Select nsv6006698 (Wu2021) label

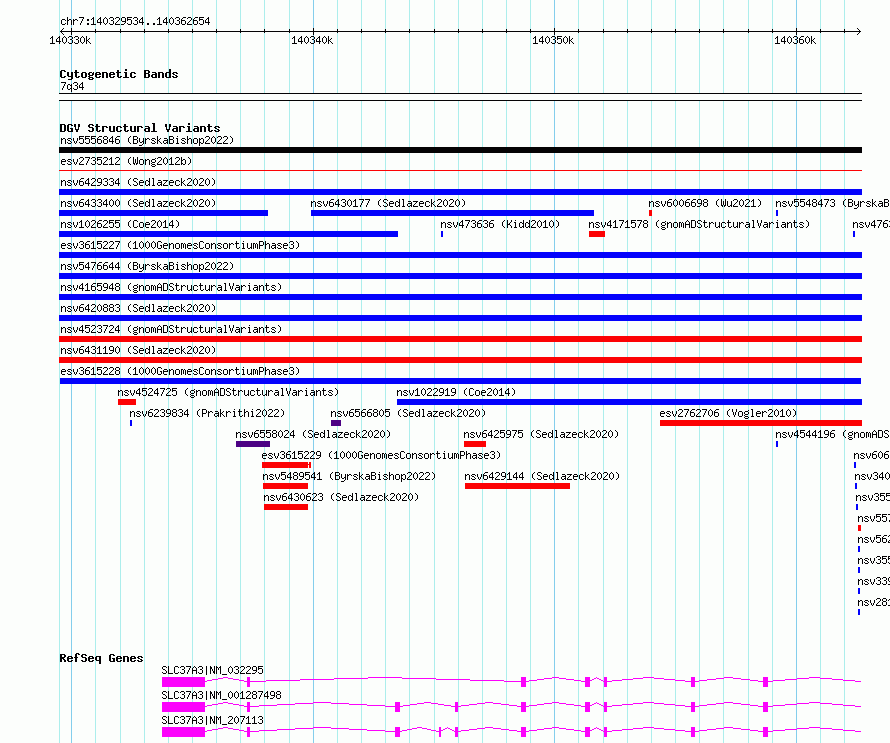(705, 203)
